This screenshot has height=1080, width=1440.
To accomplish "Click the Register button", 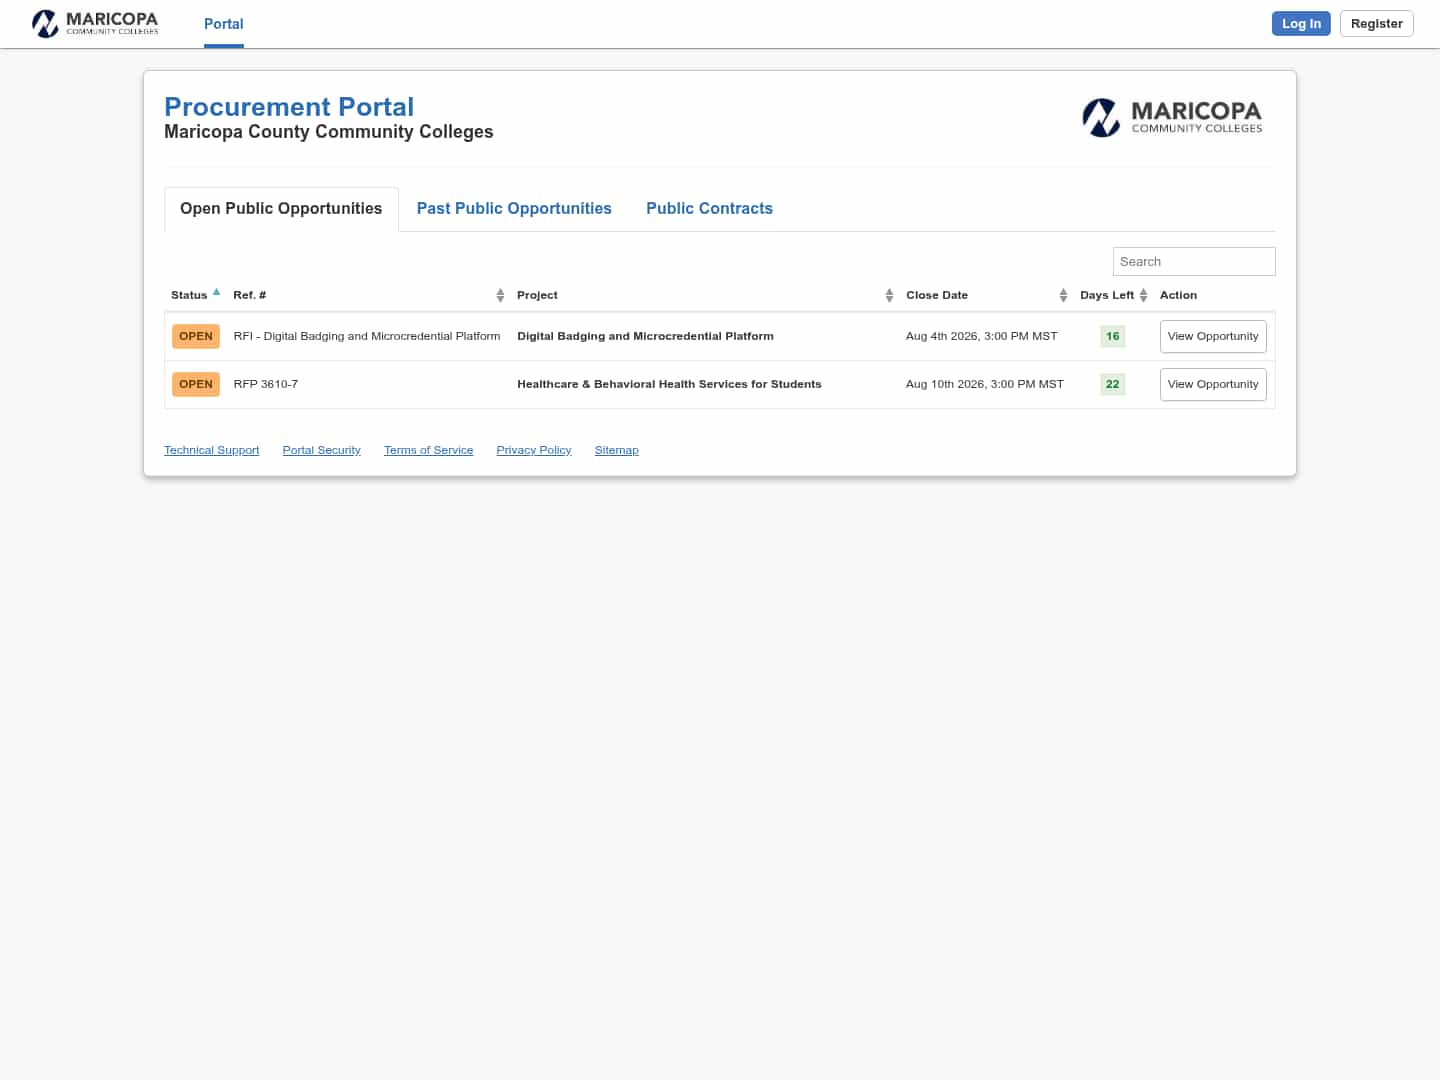I will point(1377,24).
